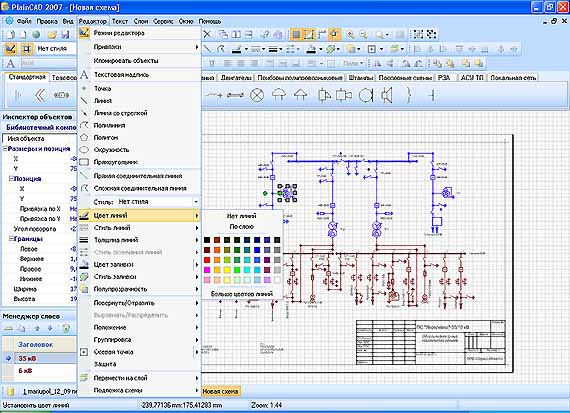Pick the black swatch in the palette's first row

point(207,240)
